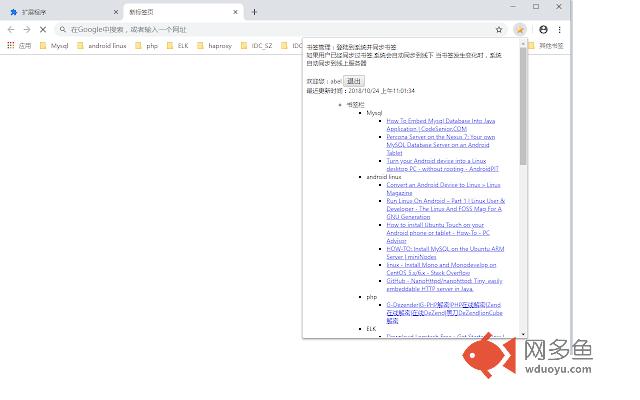Click the last-updated timestamp 2018/10/24 text

pyautogui.click(x=381, y=91)
